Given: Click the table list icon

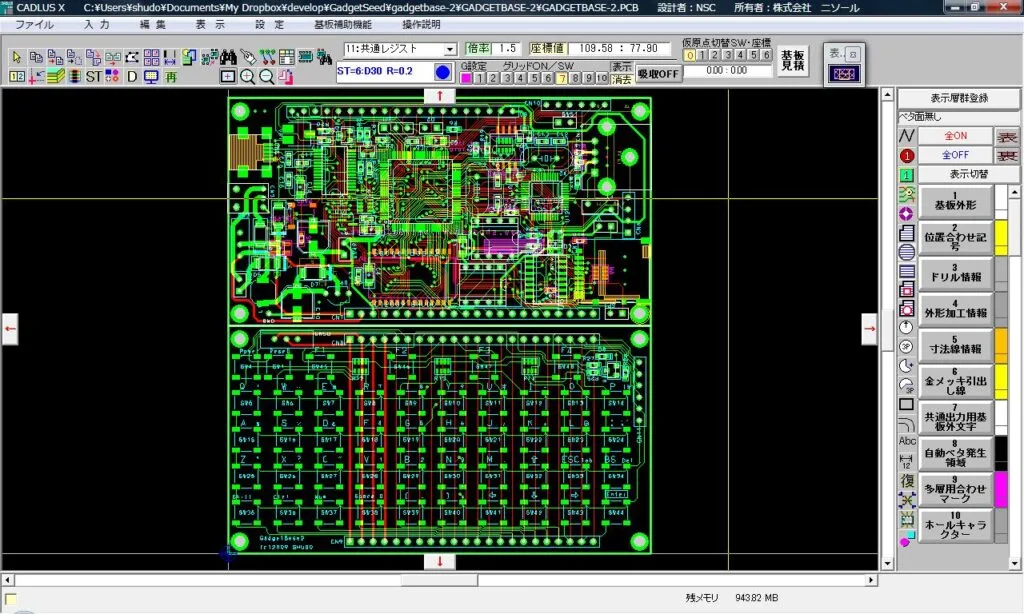Looking at the screenshot, I should pyautogui.click(x=286, y=57).
